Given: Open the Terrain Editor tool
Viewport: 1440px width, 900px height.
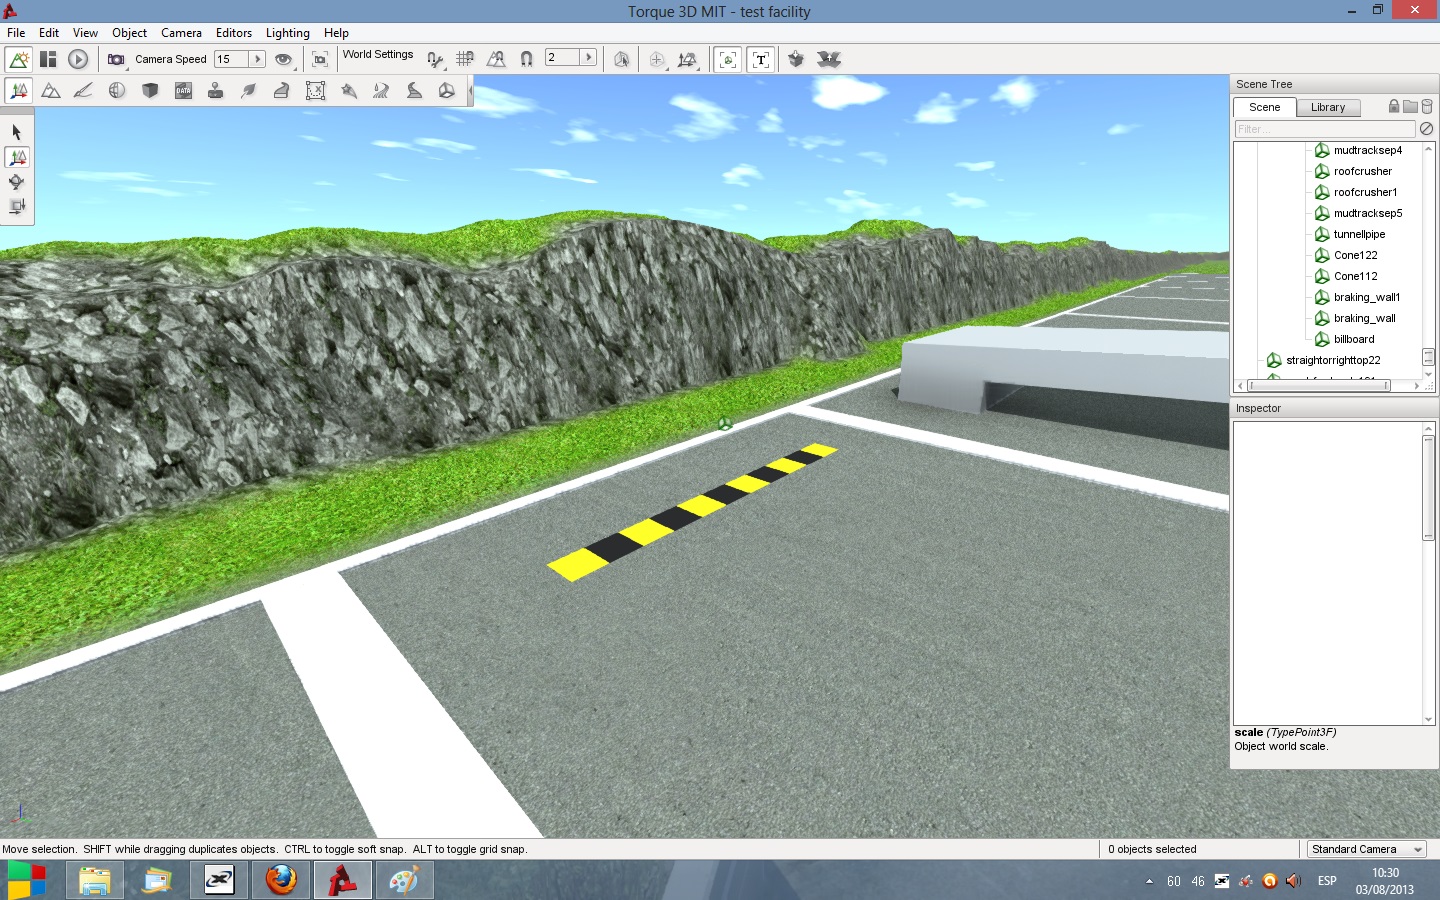Looking at the screenshot, I should [51, 91].
